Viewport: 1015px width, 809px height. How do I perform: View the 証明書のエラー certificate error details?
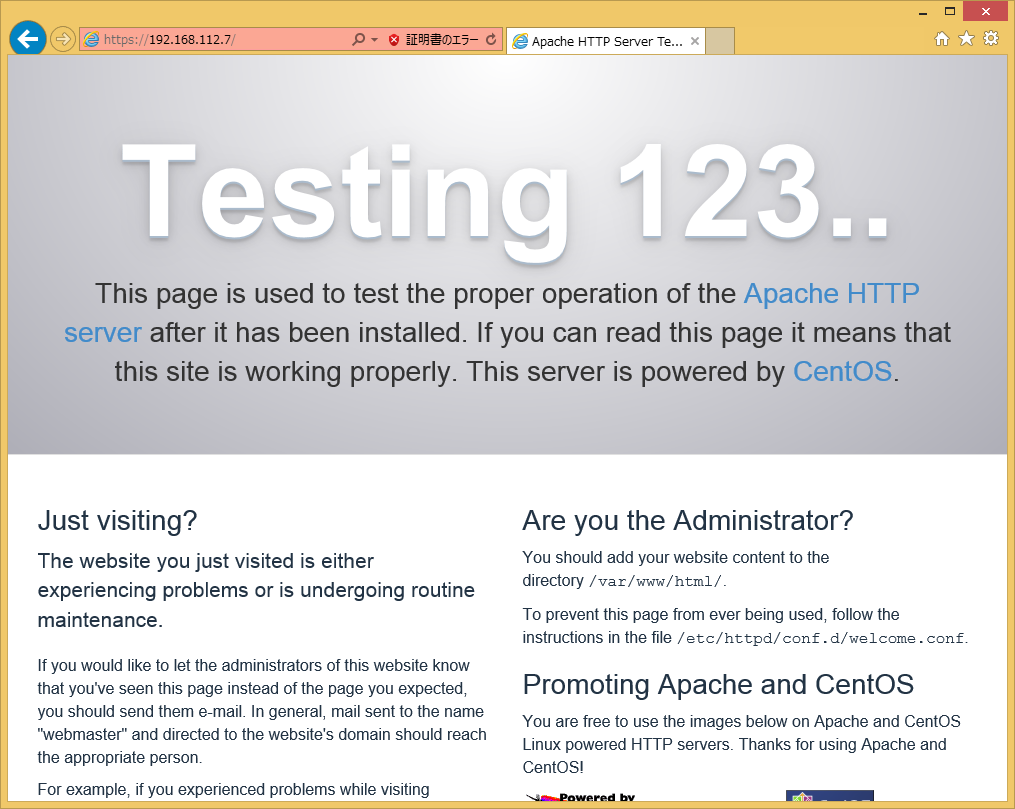click(441, 39)
